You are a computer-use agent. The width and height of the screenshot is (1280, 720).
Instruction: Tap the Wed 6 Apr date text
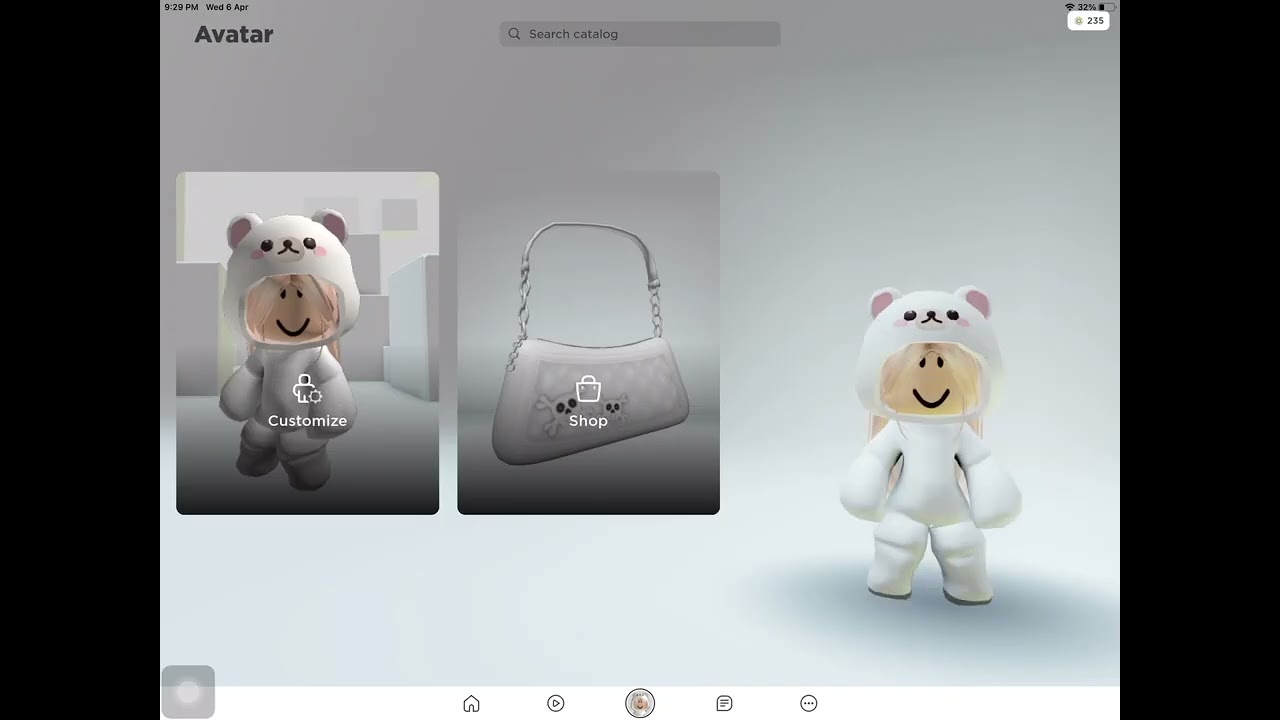click(227, 7)
